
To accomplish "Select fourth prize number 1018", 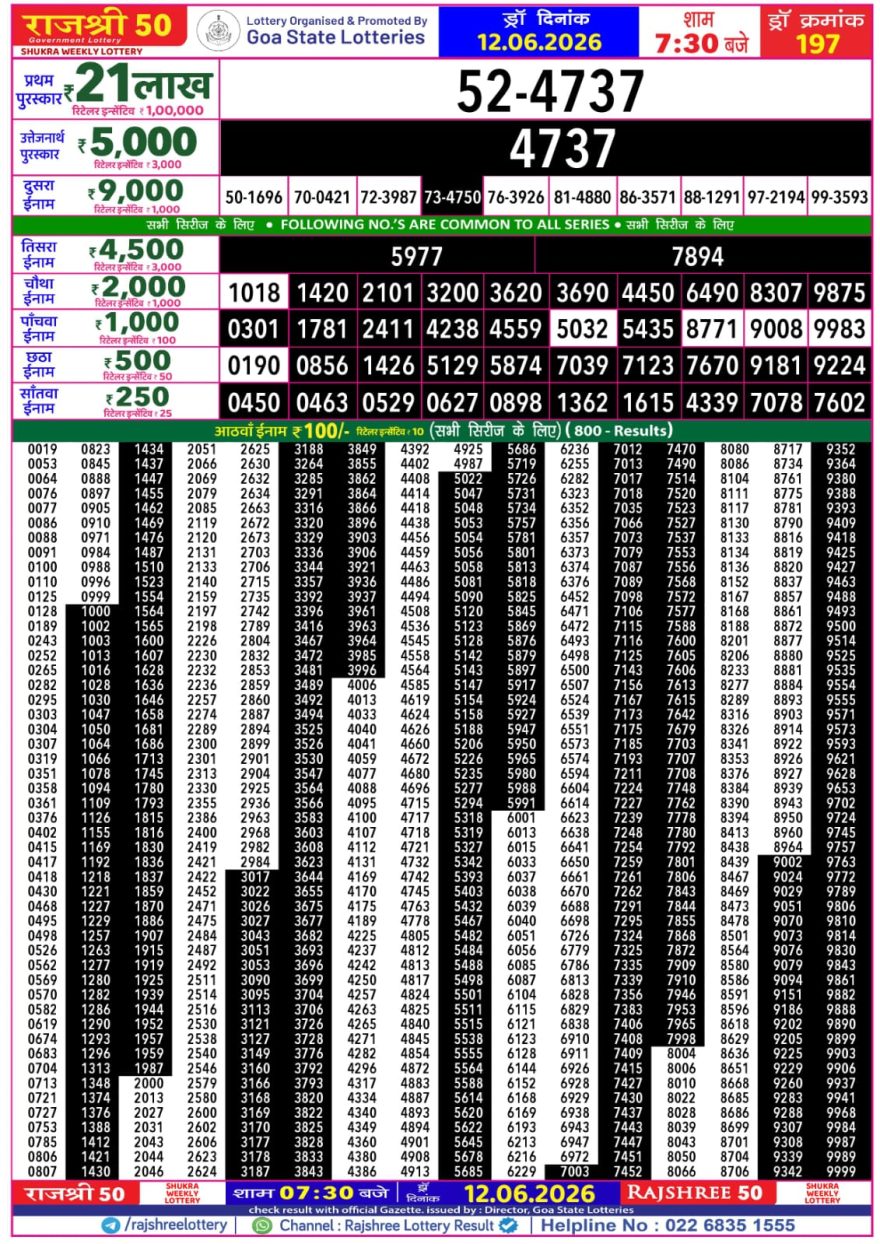I will tap(255, 293).
